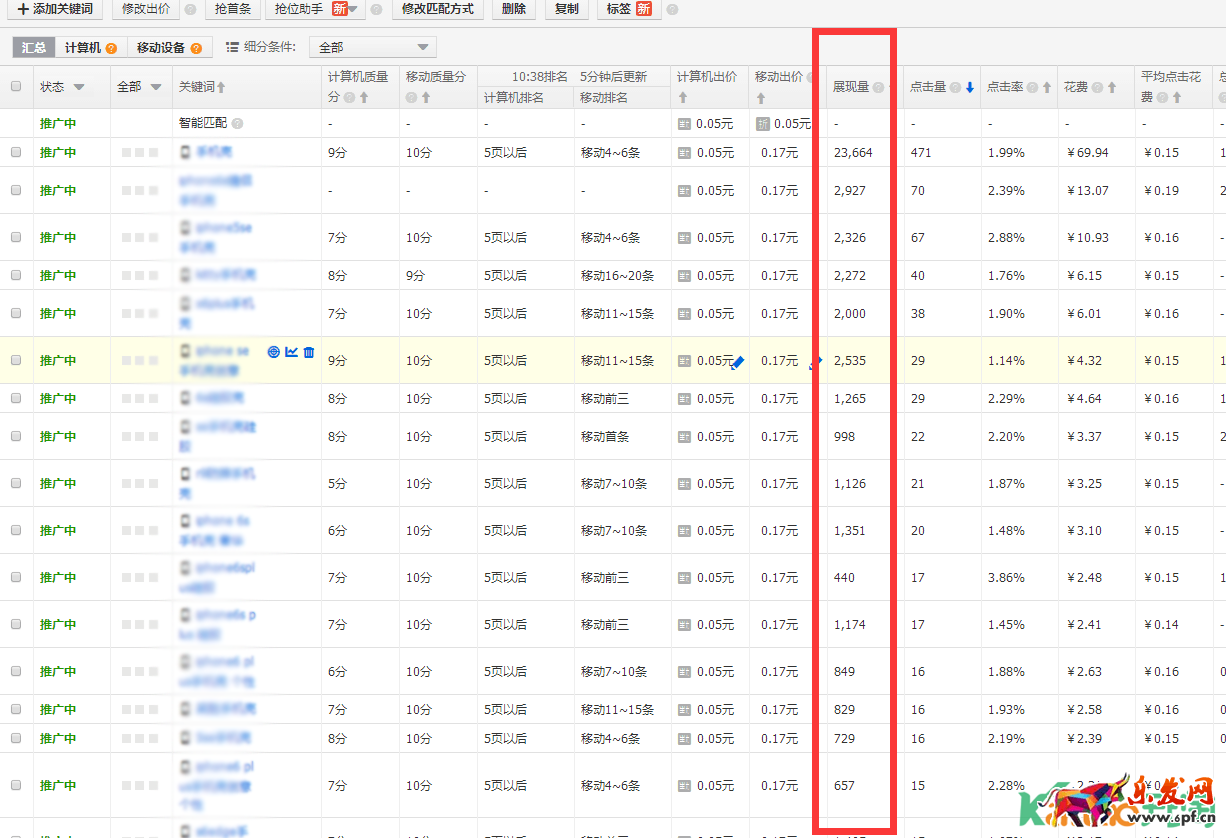Switch to the 移动设备 tab
Viewport: 1226px width, 838px height.
170,47
